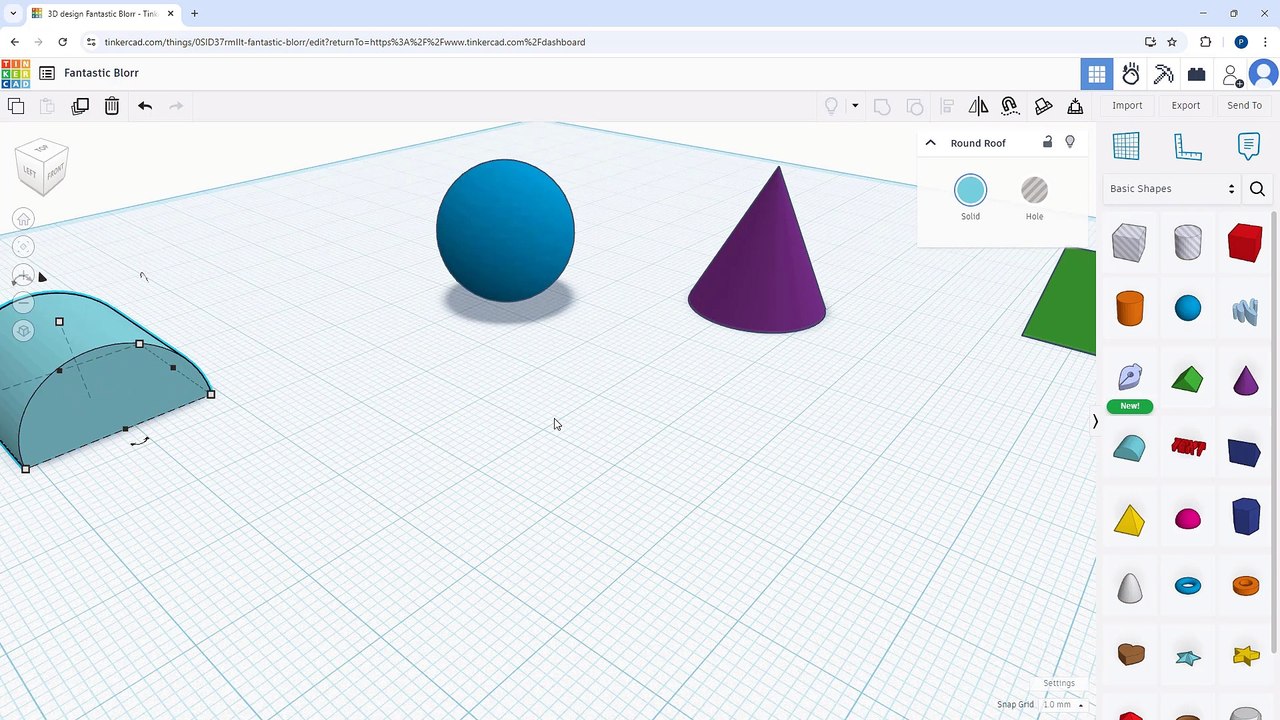
Task: Select the orange Cylinder shape
Action: (x=1129, y=309)
